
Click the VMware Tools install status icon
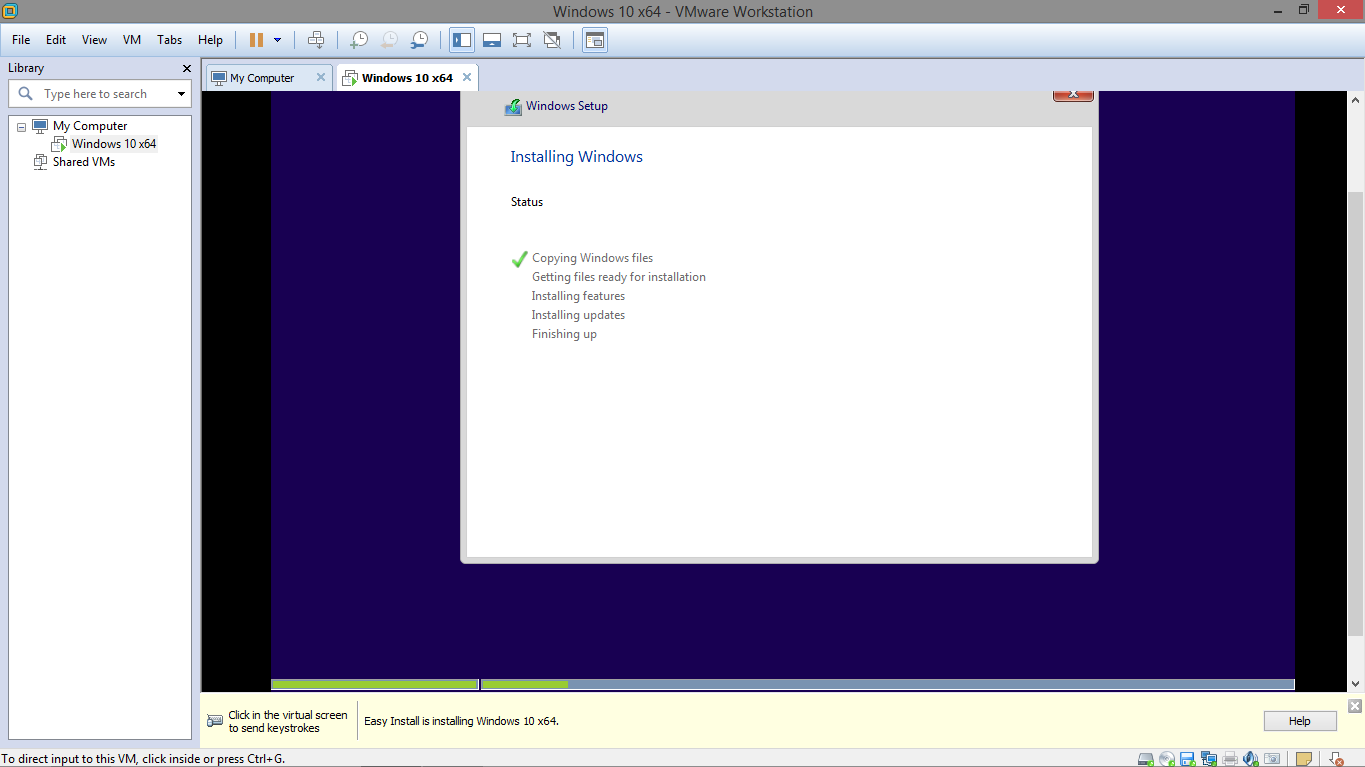(1336, 759)
